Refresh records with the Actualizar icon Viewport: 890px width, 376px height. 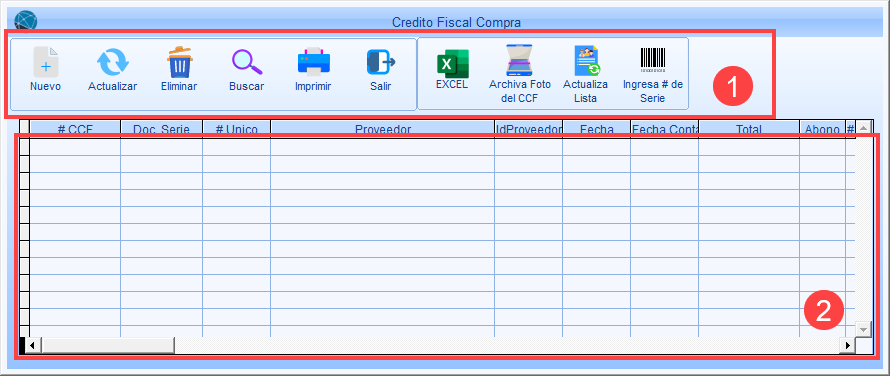pyautogui.click(x=112, y=62)
